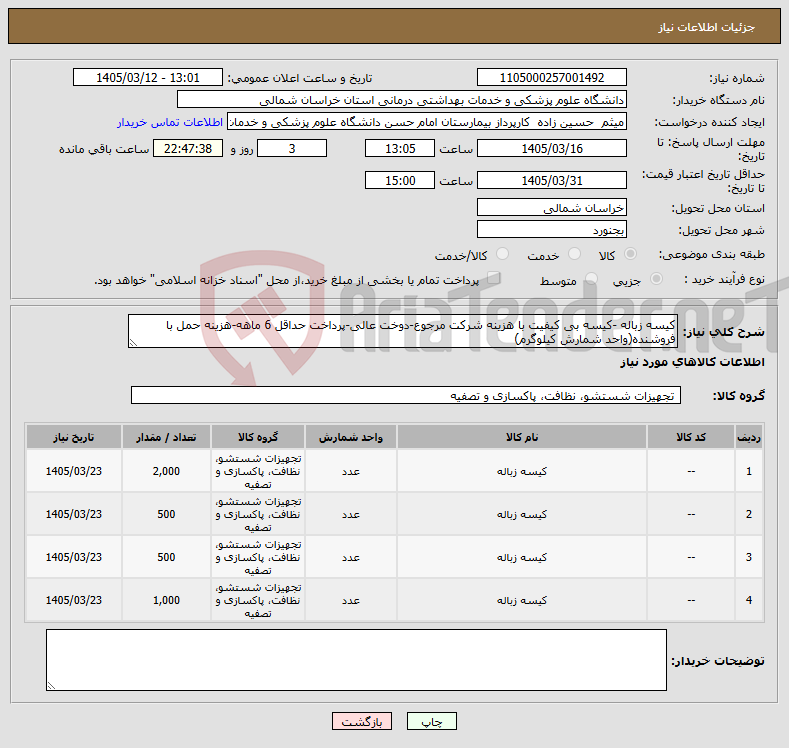Click date 1405/03/23 in row 1
This screenshot has height=748, width=789.
tap(74, 471)
